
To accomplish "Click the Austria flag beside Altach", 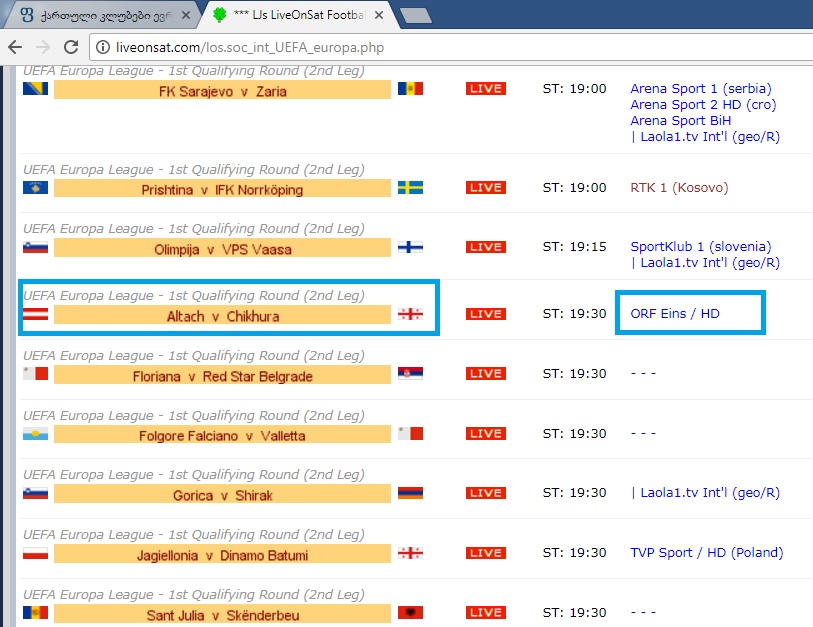I will click(x=35, y=314).
